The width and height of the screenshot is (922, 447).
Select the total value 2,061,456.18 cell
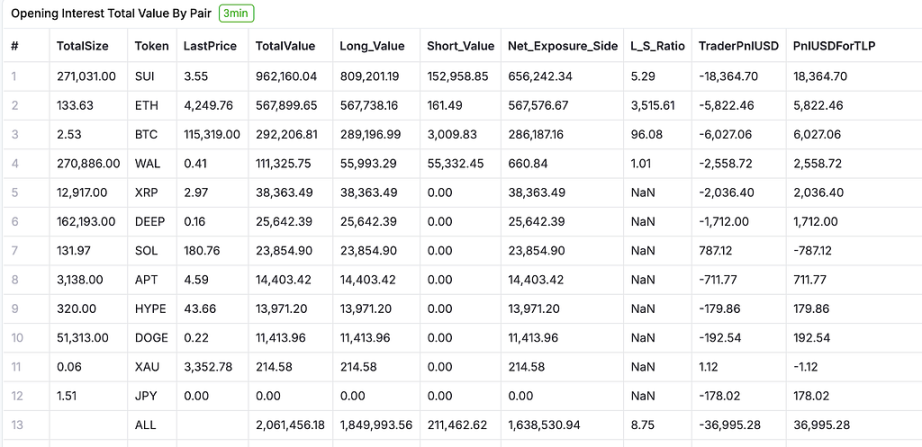[x=290, y=425]
